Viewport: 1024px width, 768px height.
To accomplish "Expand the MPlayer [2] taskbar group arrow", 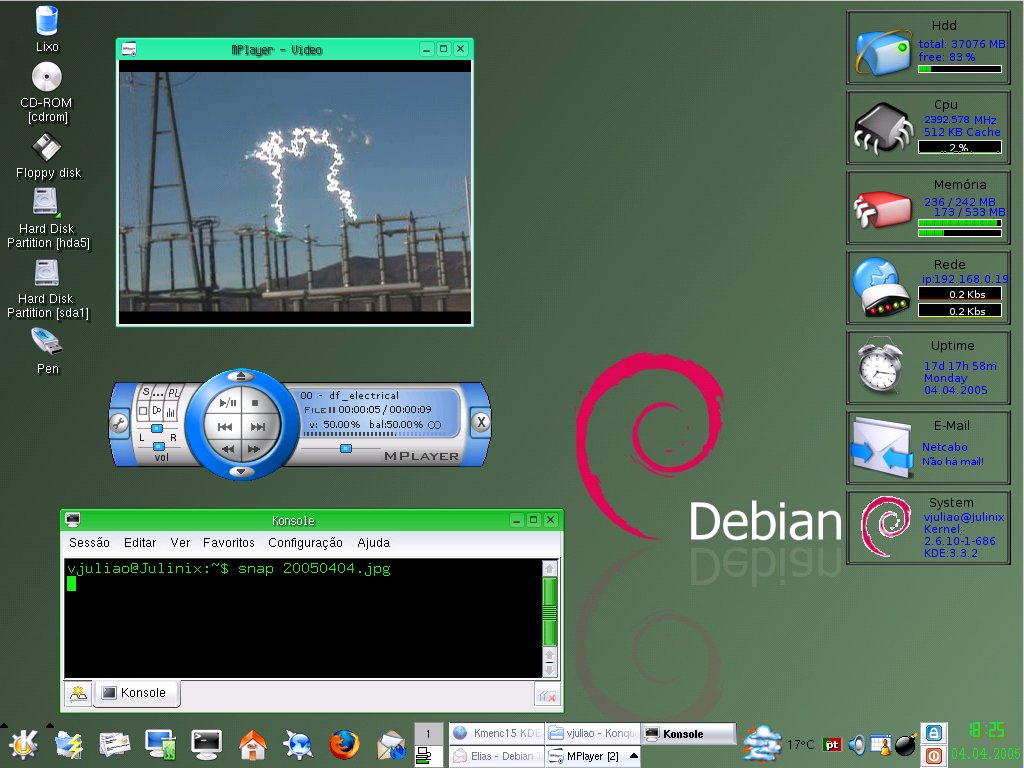I will [x=633, y=756].
